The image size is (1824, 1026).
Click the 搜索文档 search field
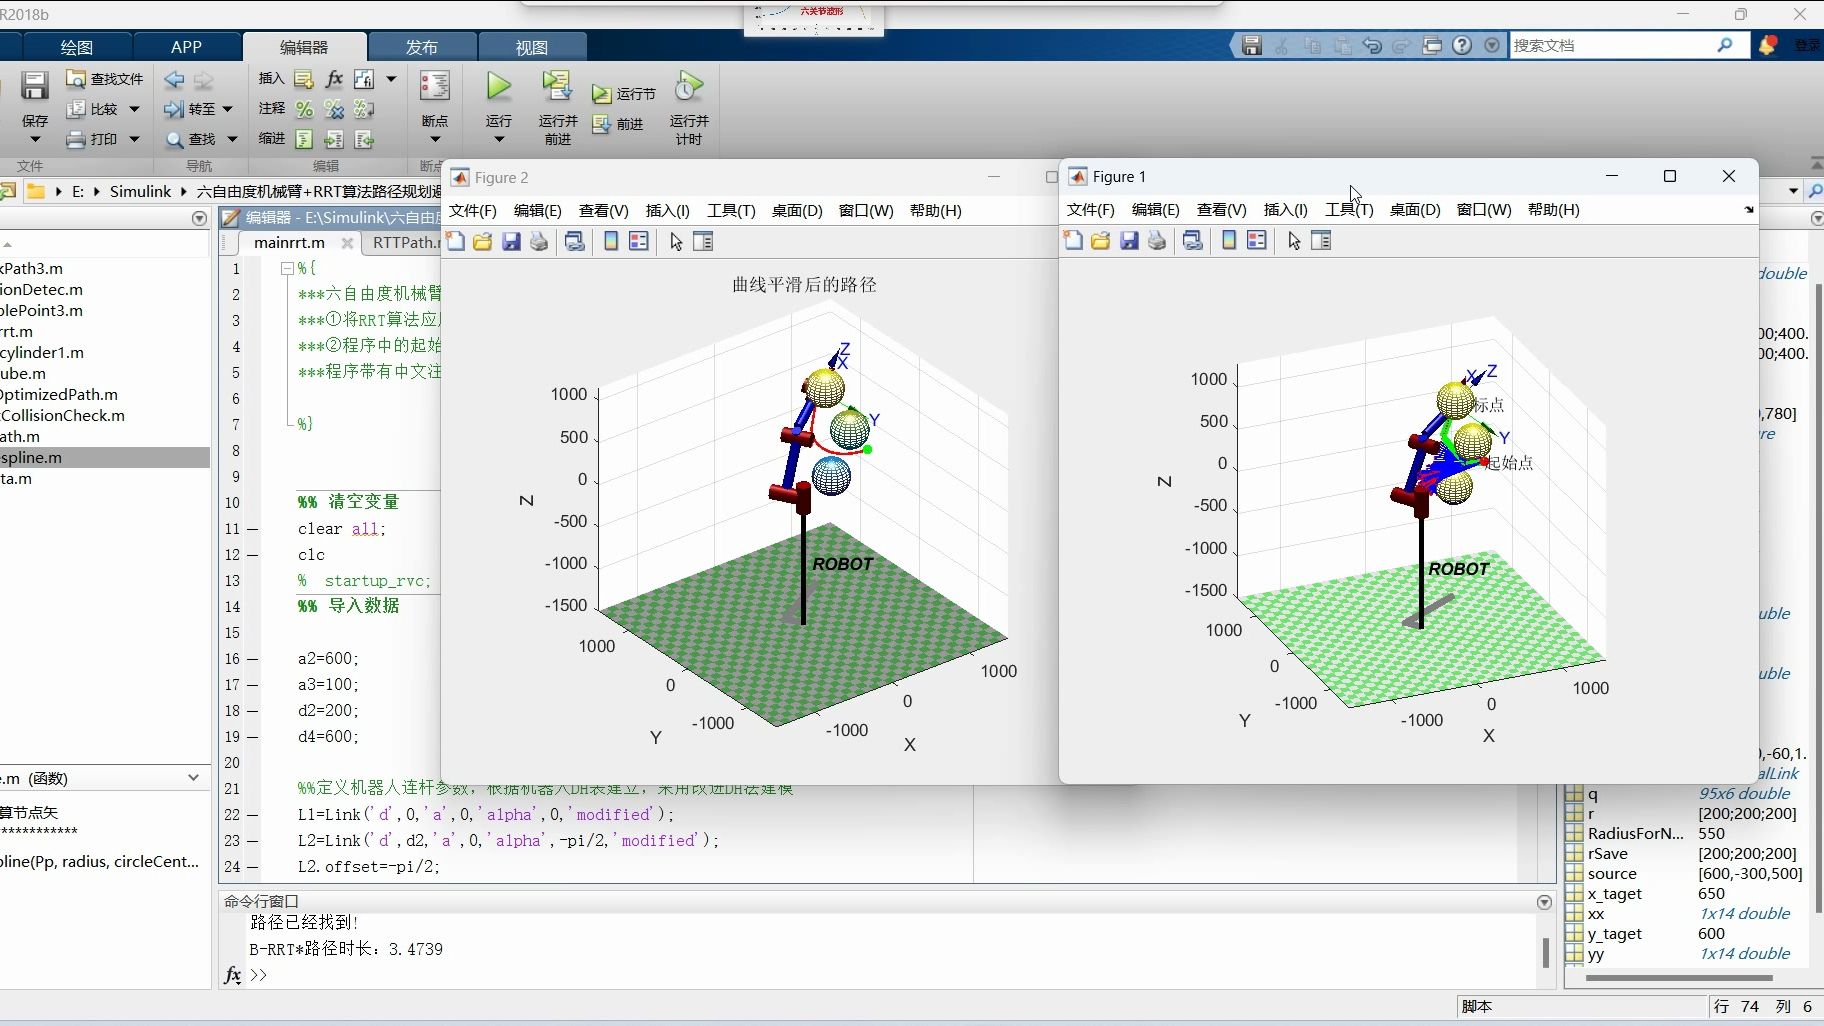click(1610, 46)
